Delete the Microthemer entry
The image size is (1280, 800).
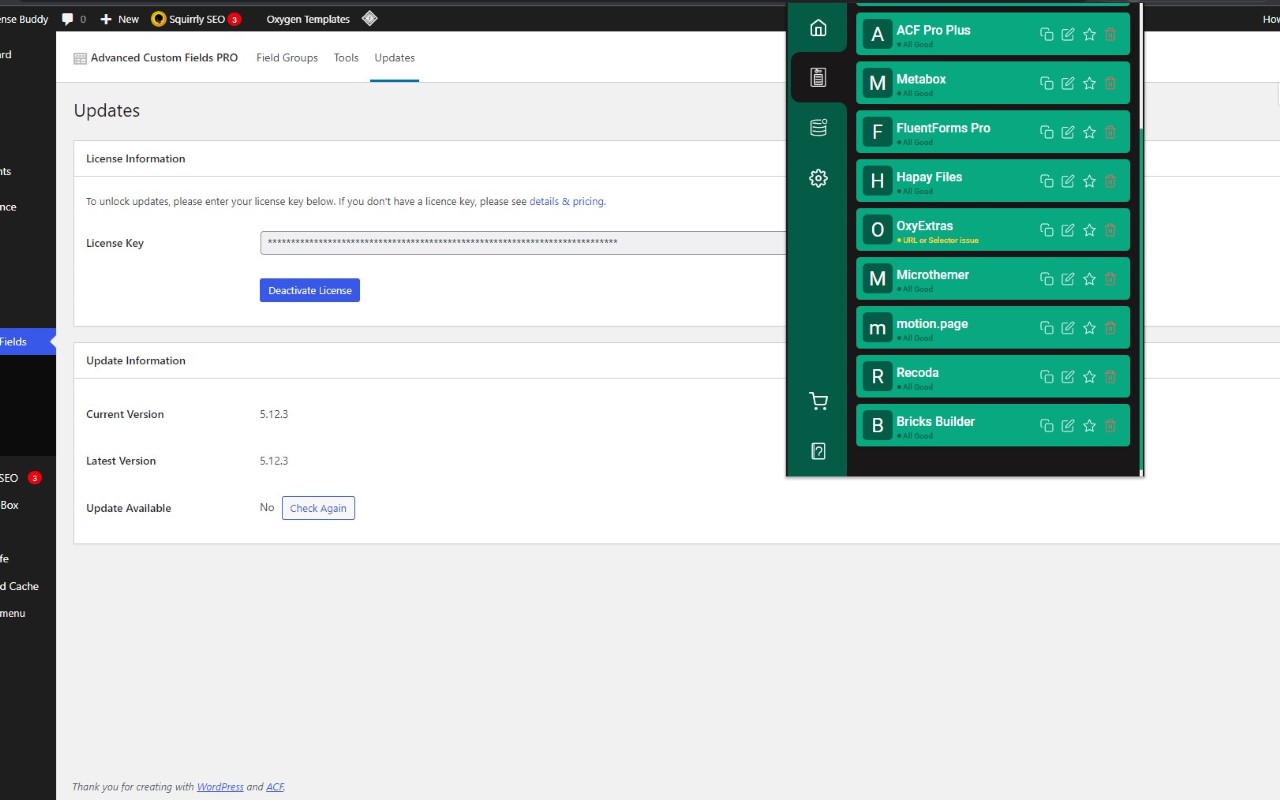pos(1110,279)
